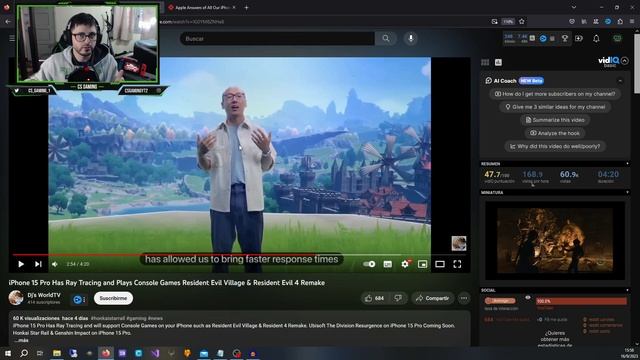
Task: Open a new browser tab
Action: click(246, 7)
